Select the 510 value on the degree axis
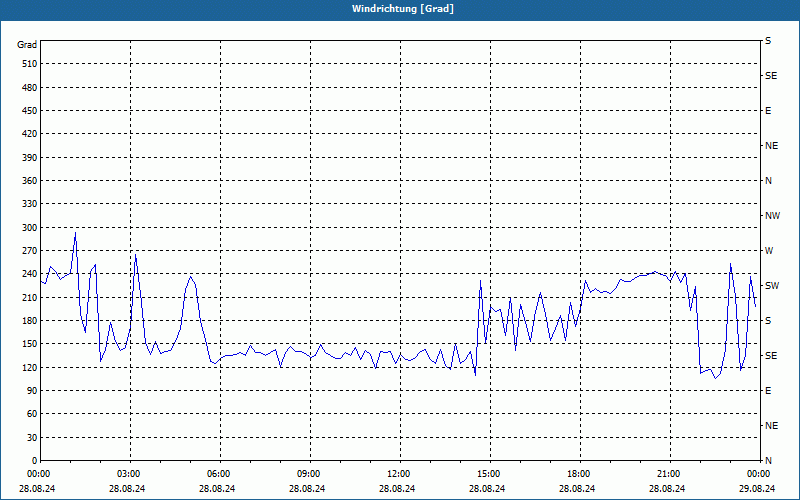Screen dimensions: 800x500 tap(30, 64)
